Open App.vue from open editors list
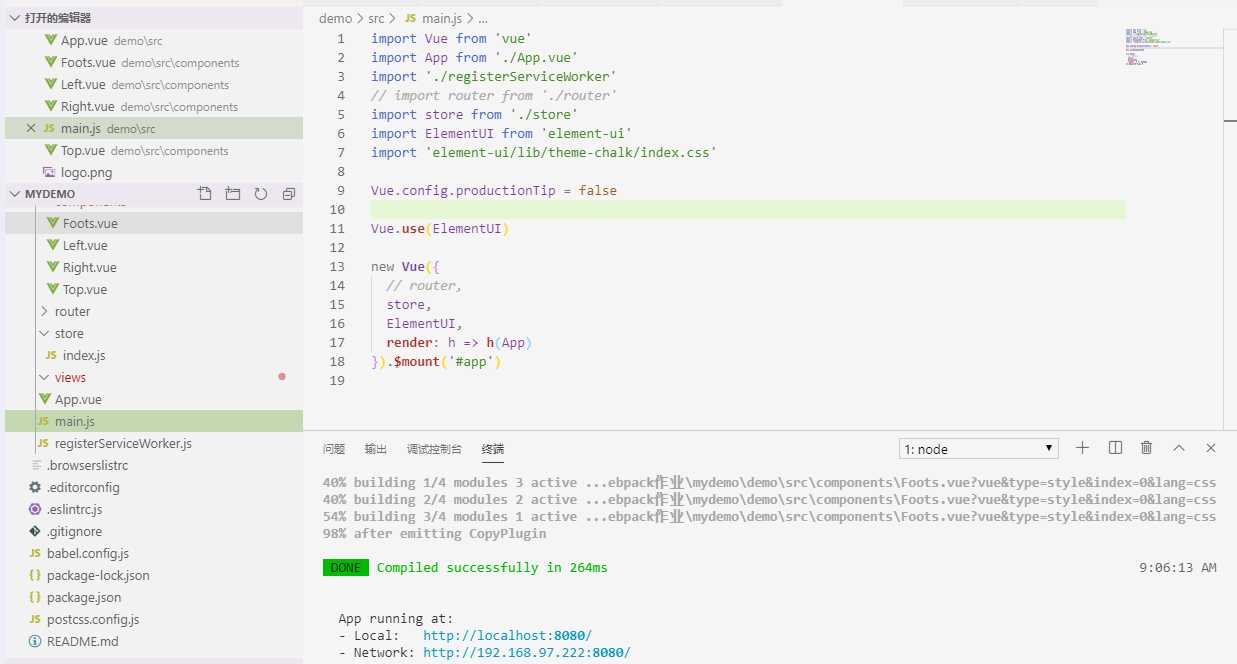This screenshot has width=1237, height=664. (153, 40)
